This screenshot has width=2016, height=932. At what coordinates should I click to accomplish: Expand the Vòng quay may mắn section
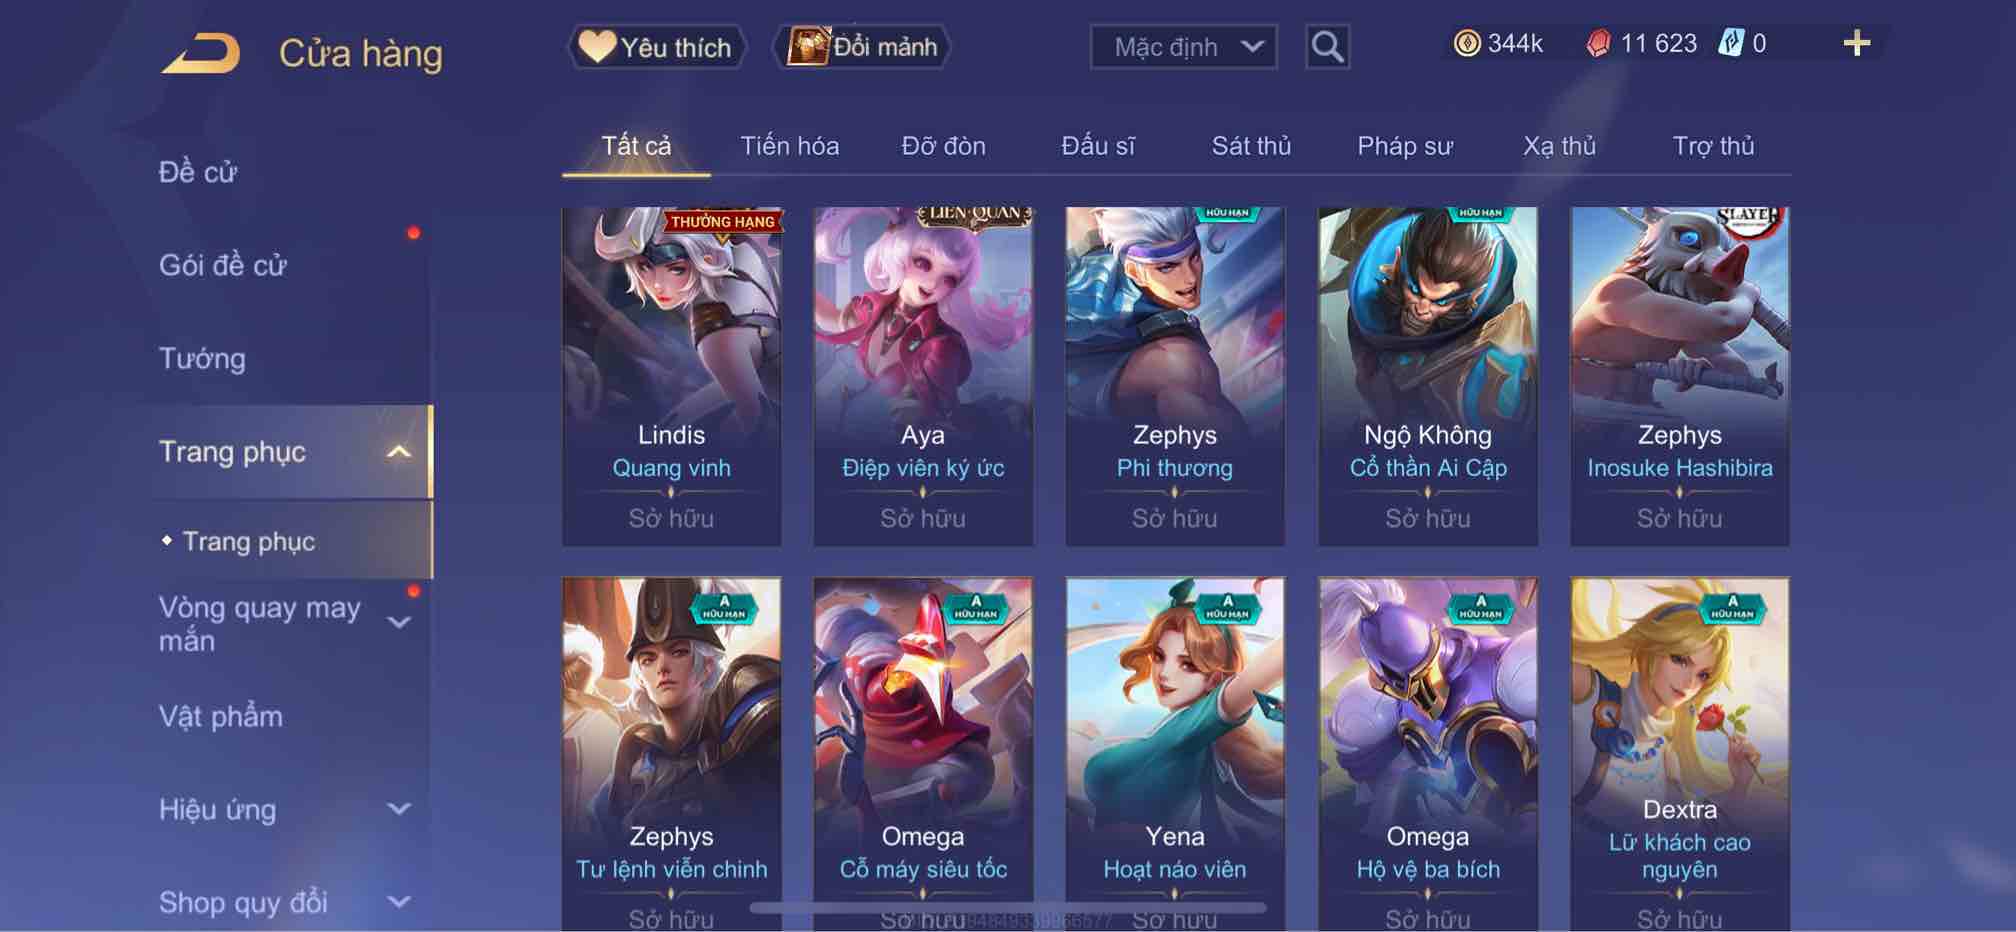tap(399, 623)
